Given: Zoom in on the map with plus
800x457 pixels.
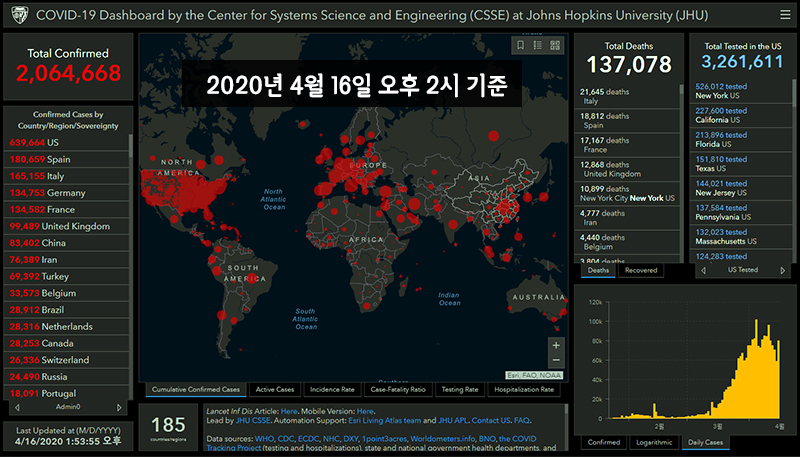Looking at the screenshot, I should 556,345.
